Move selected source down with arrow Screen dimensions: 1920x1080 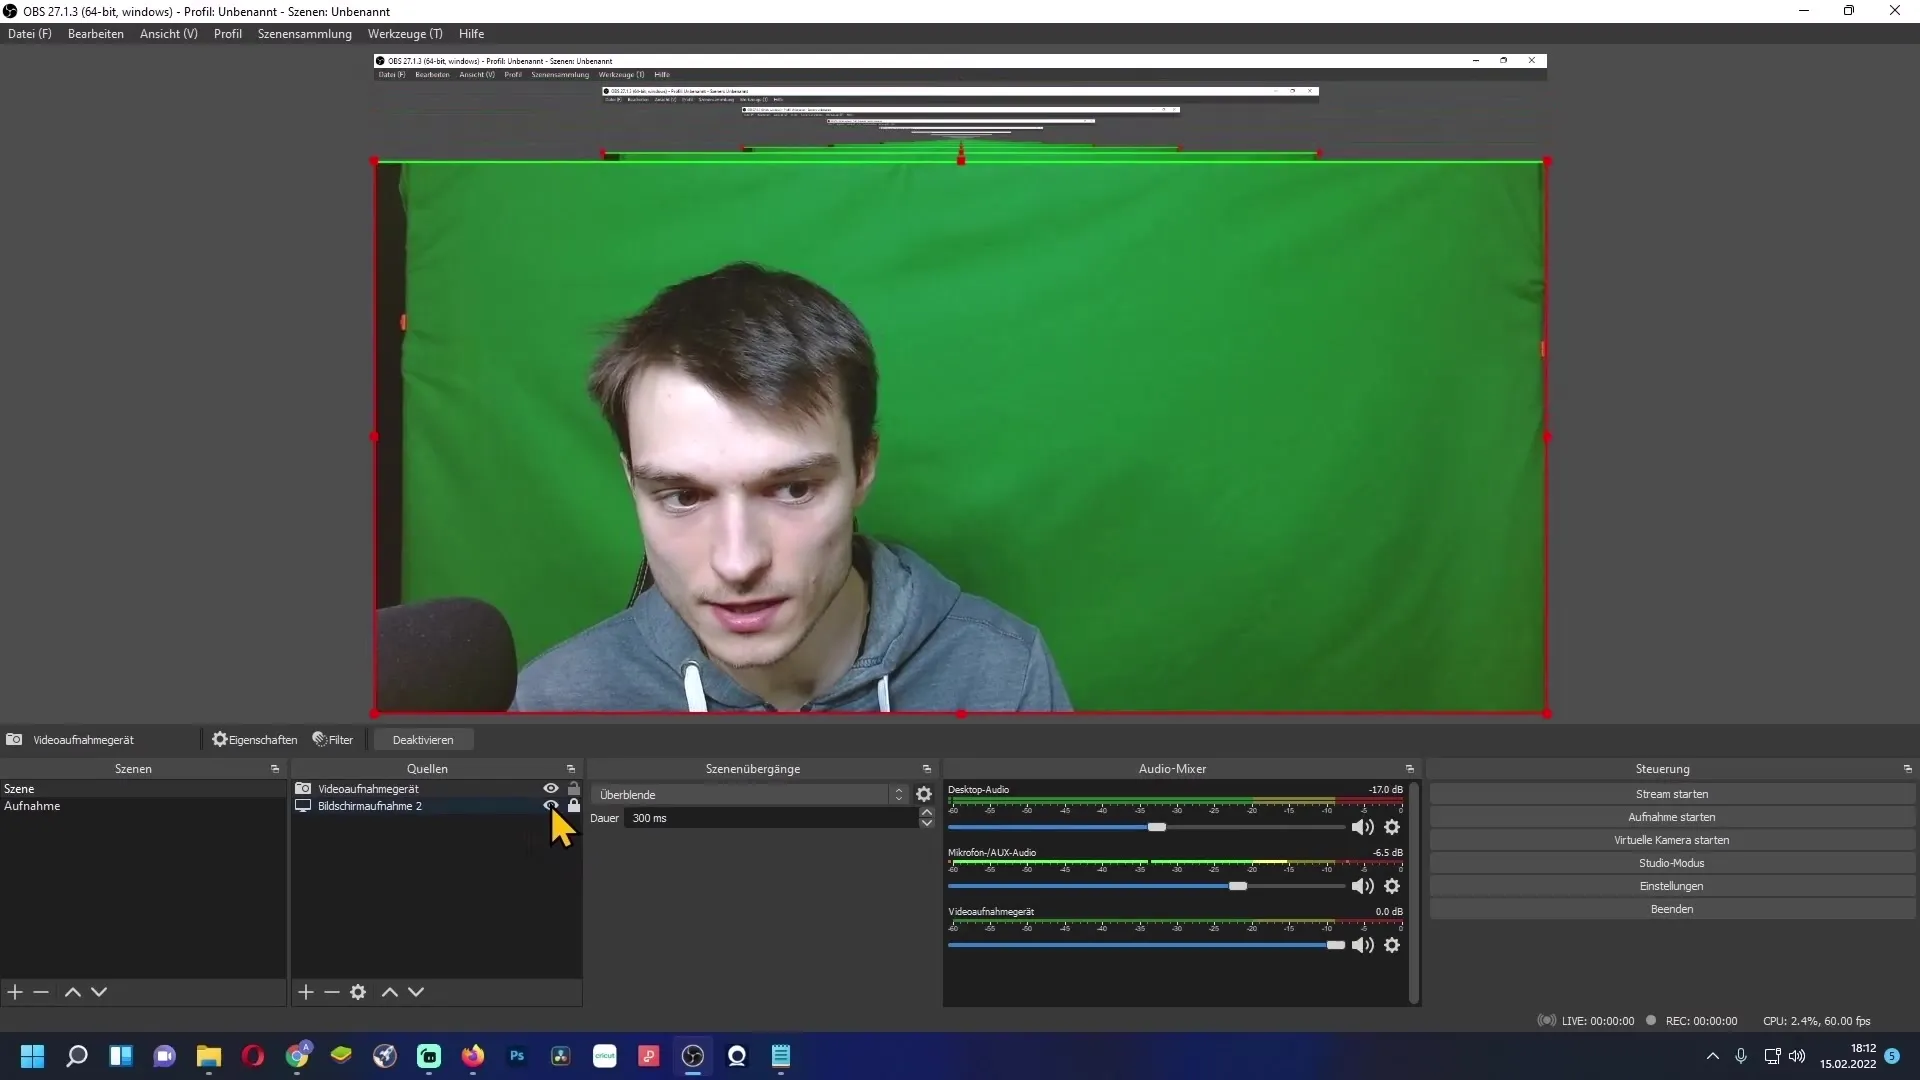(416, 992)
